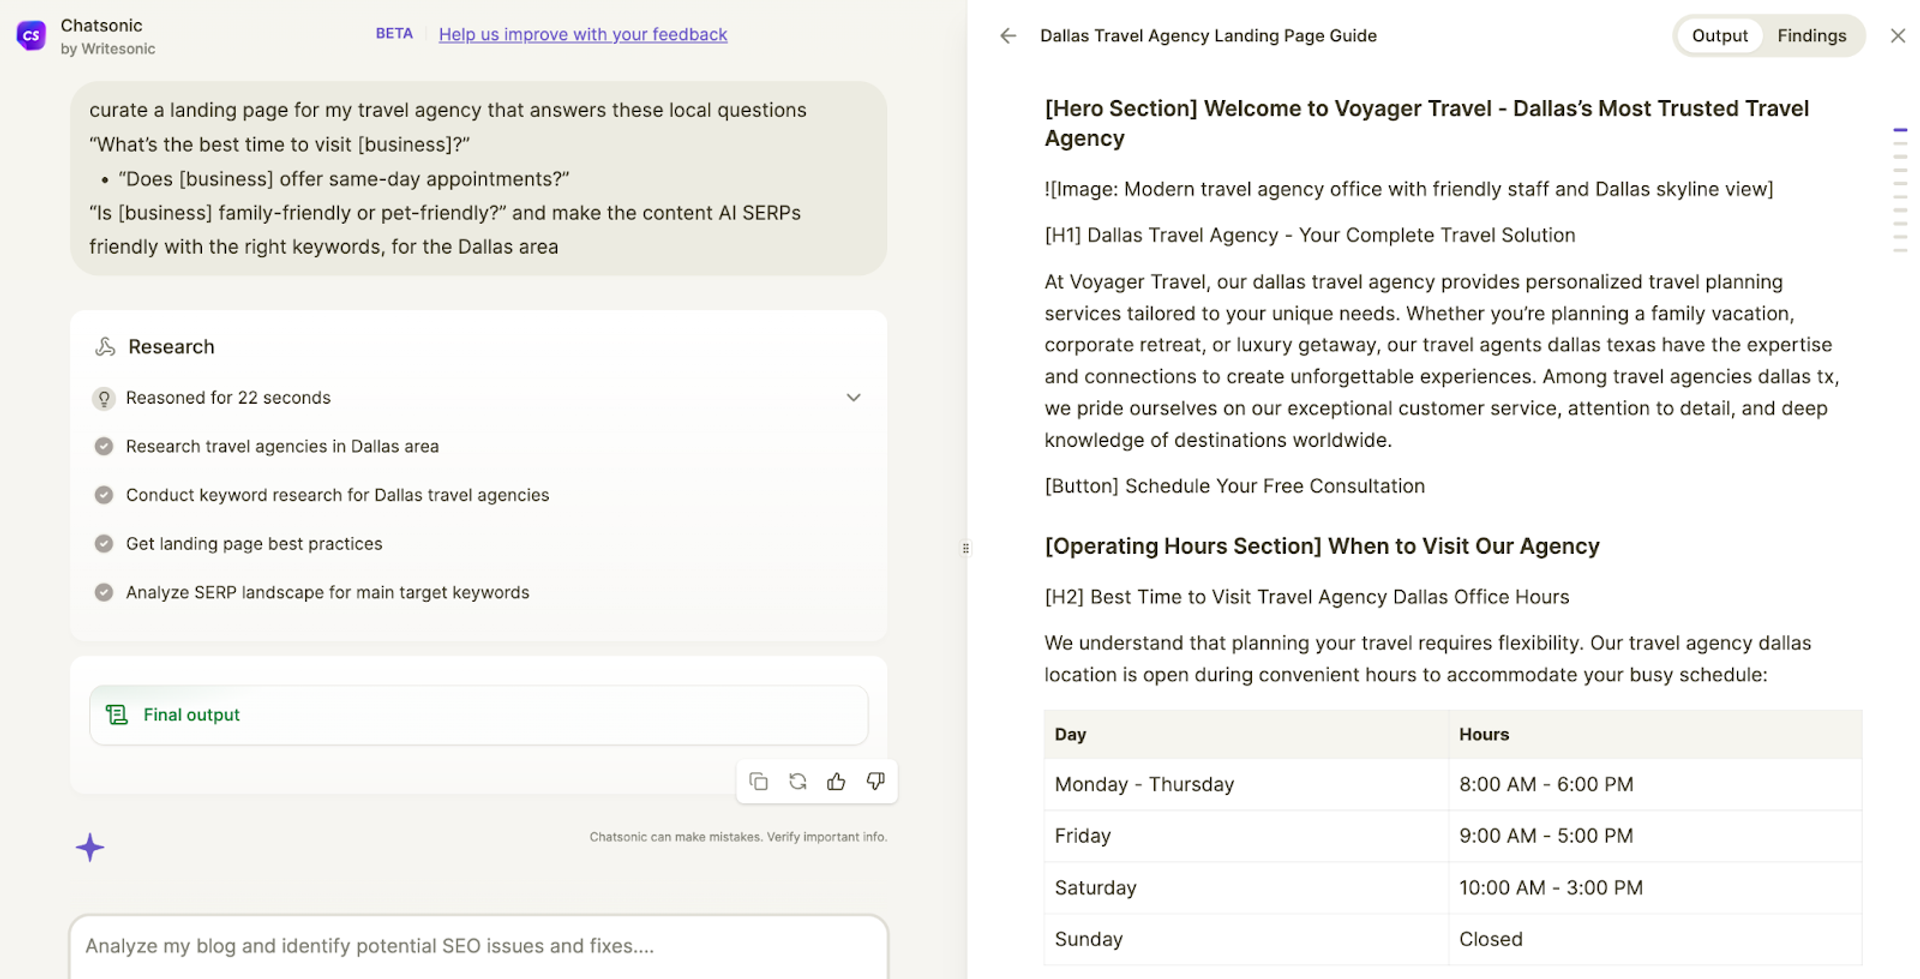Viewport: 1920px width, 979px height.
Task: Focus the chat prompt input field
Action: (479, 946)
